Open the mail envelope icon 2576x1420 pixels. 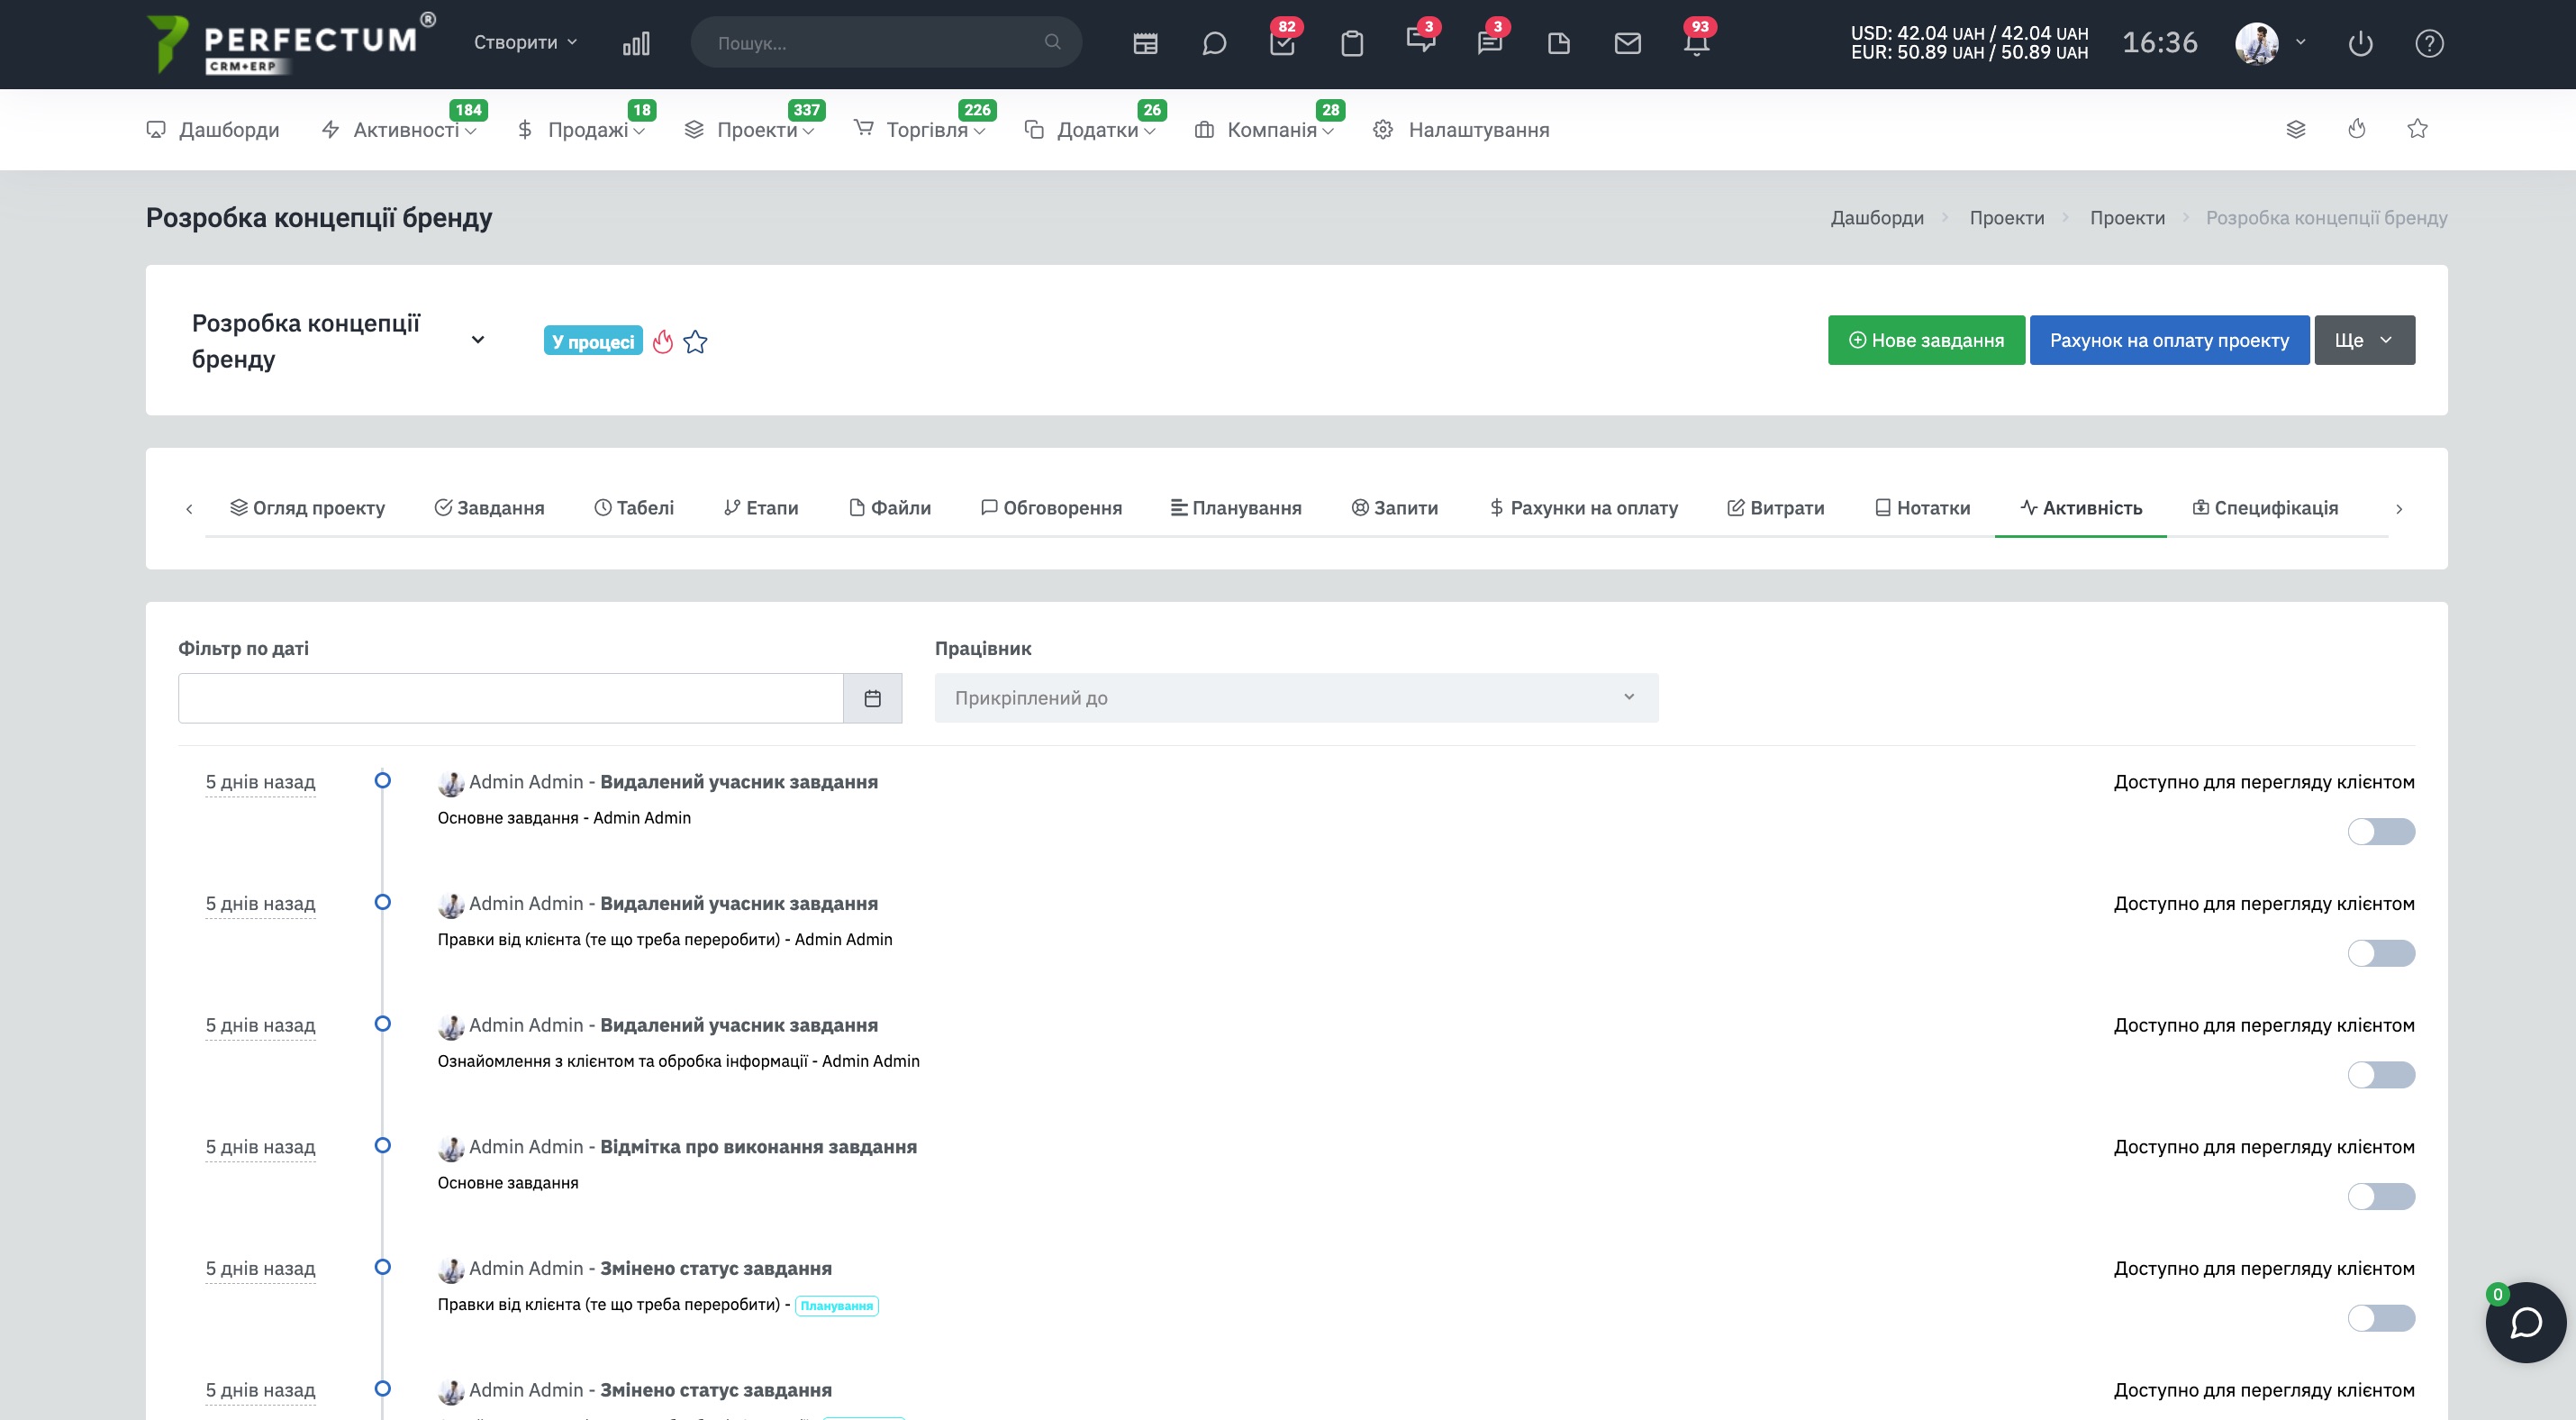[1628, 43]
